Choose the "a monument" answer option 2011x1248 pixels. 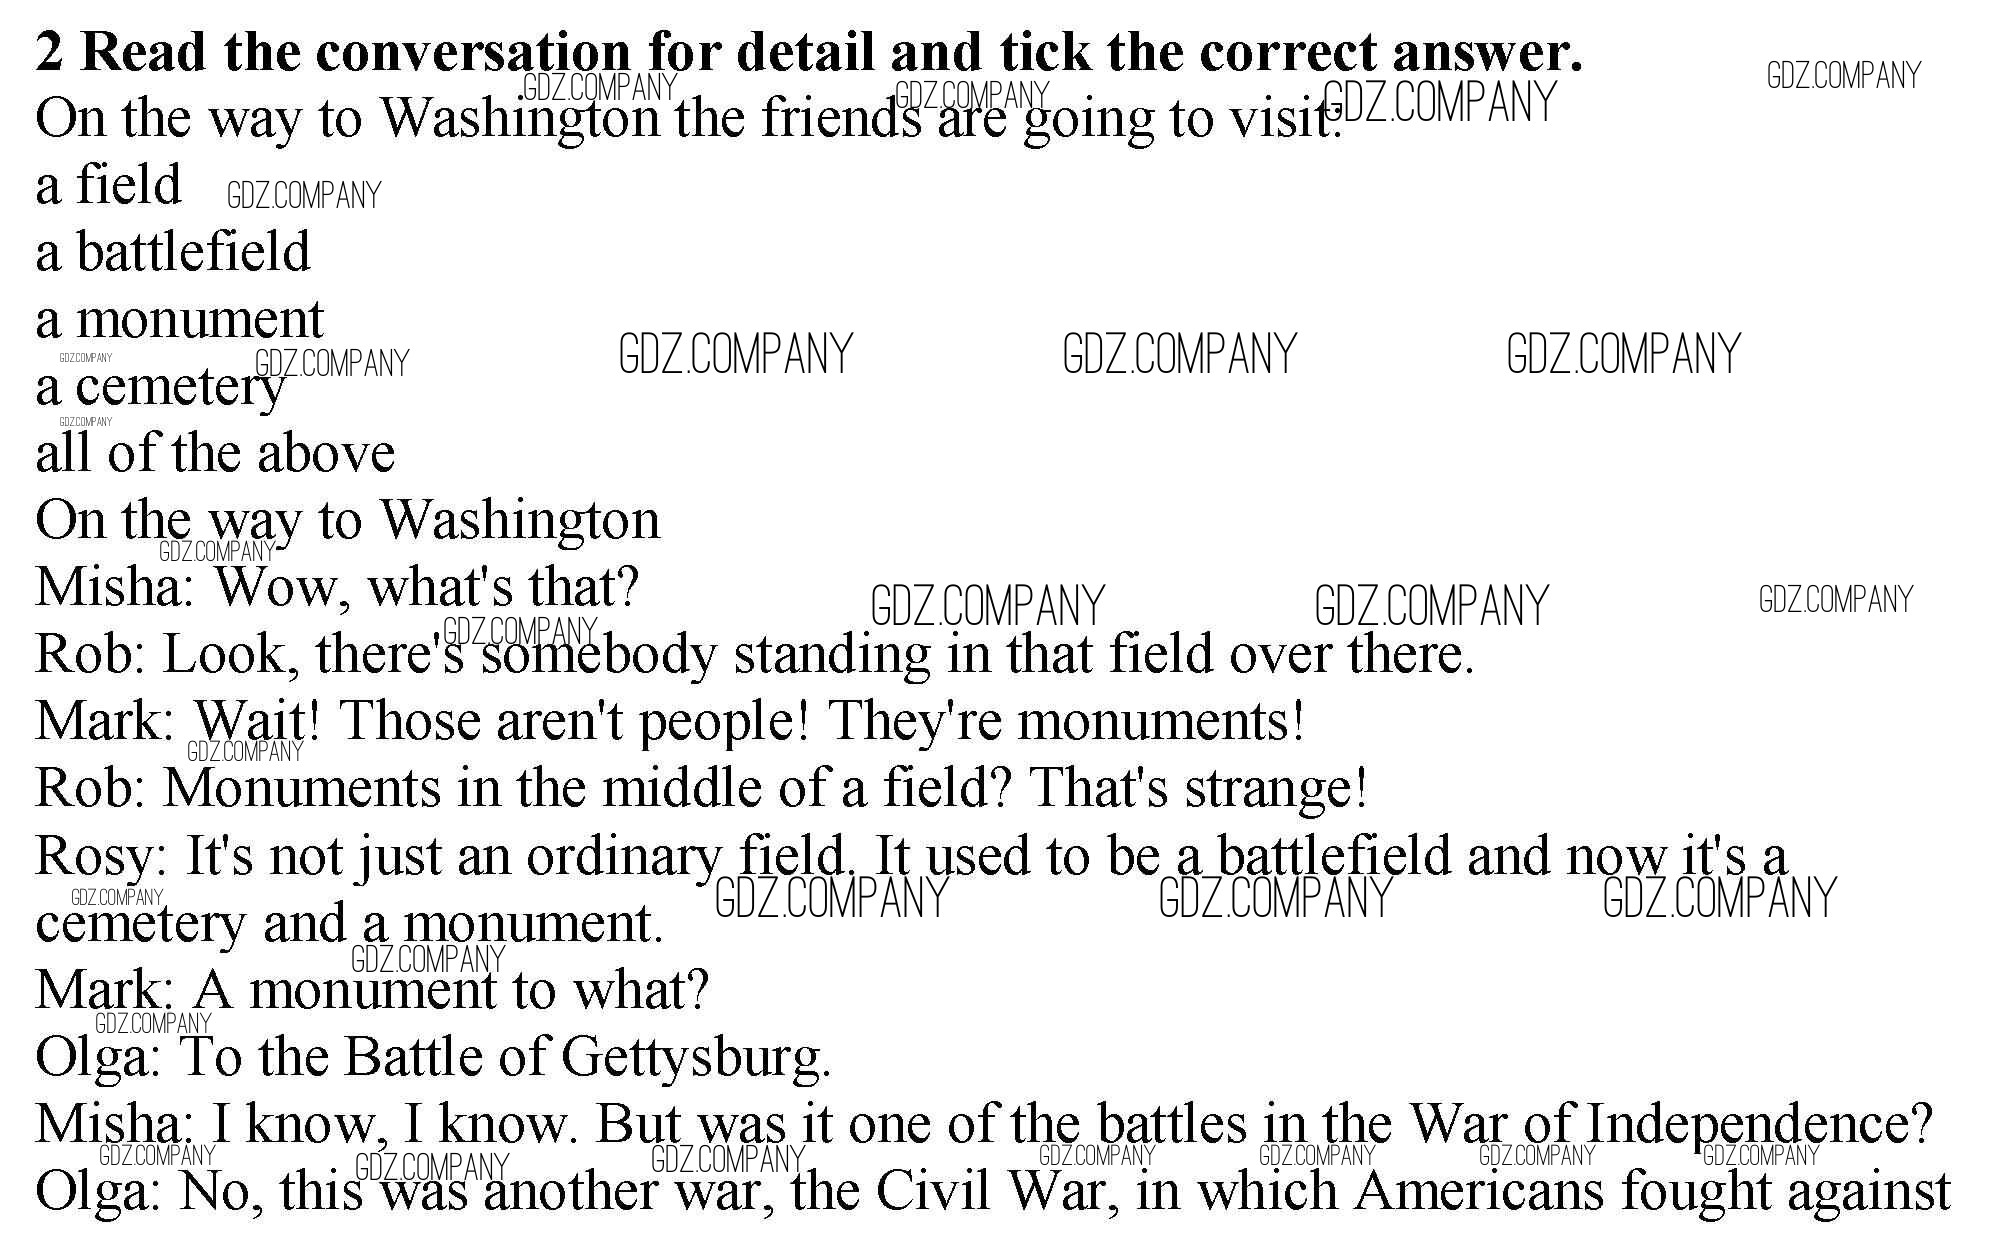click(x=180, y=320)
